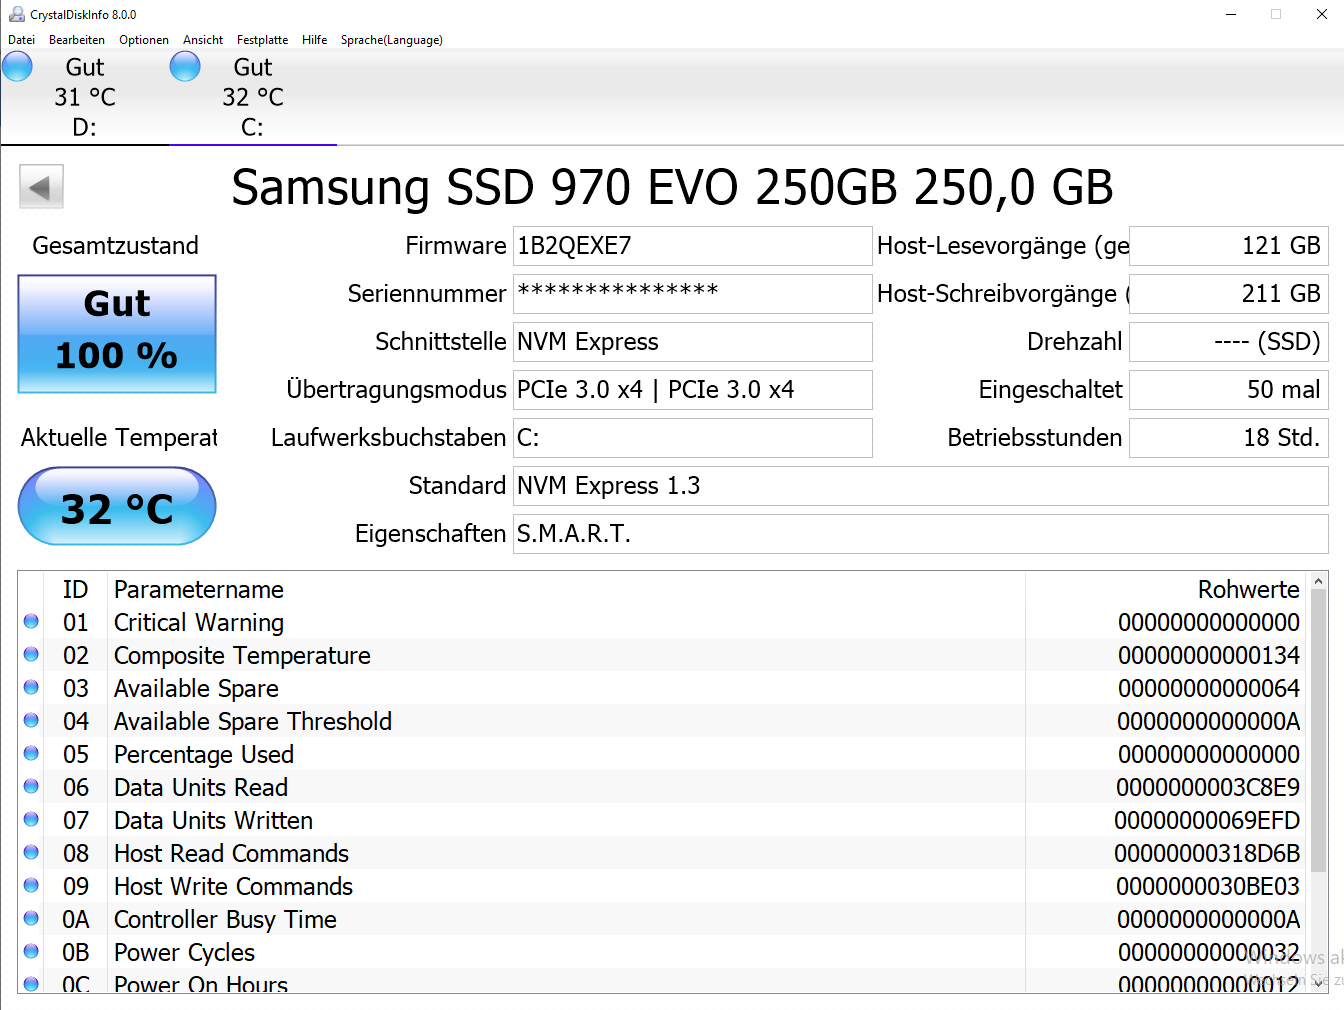
Task: Click the Übertragungsmodus PCIe 3.0 x4 field
Action: point(692,390)
